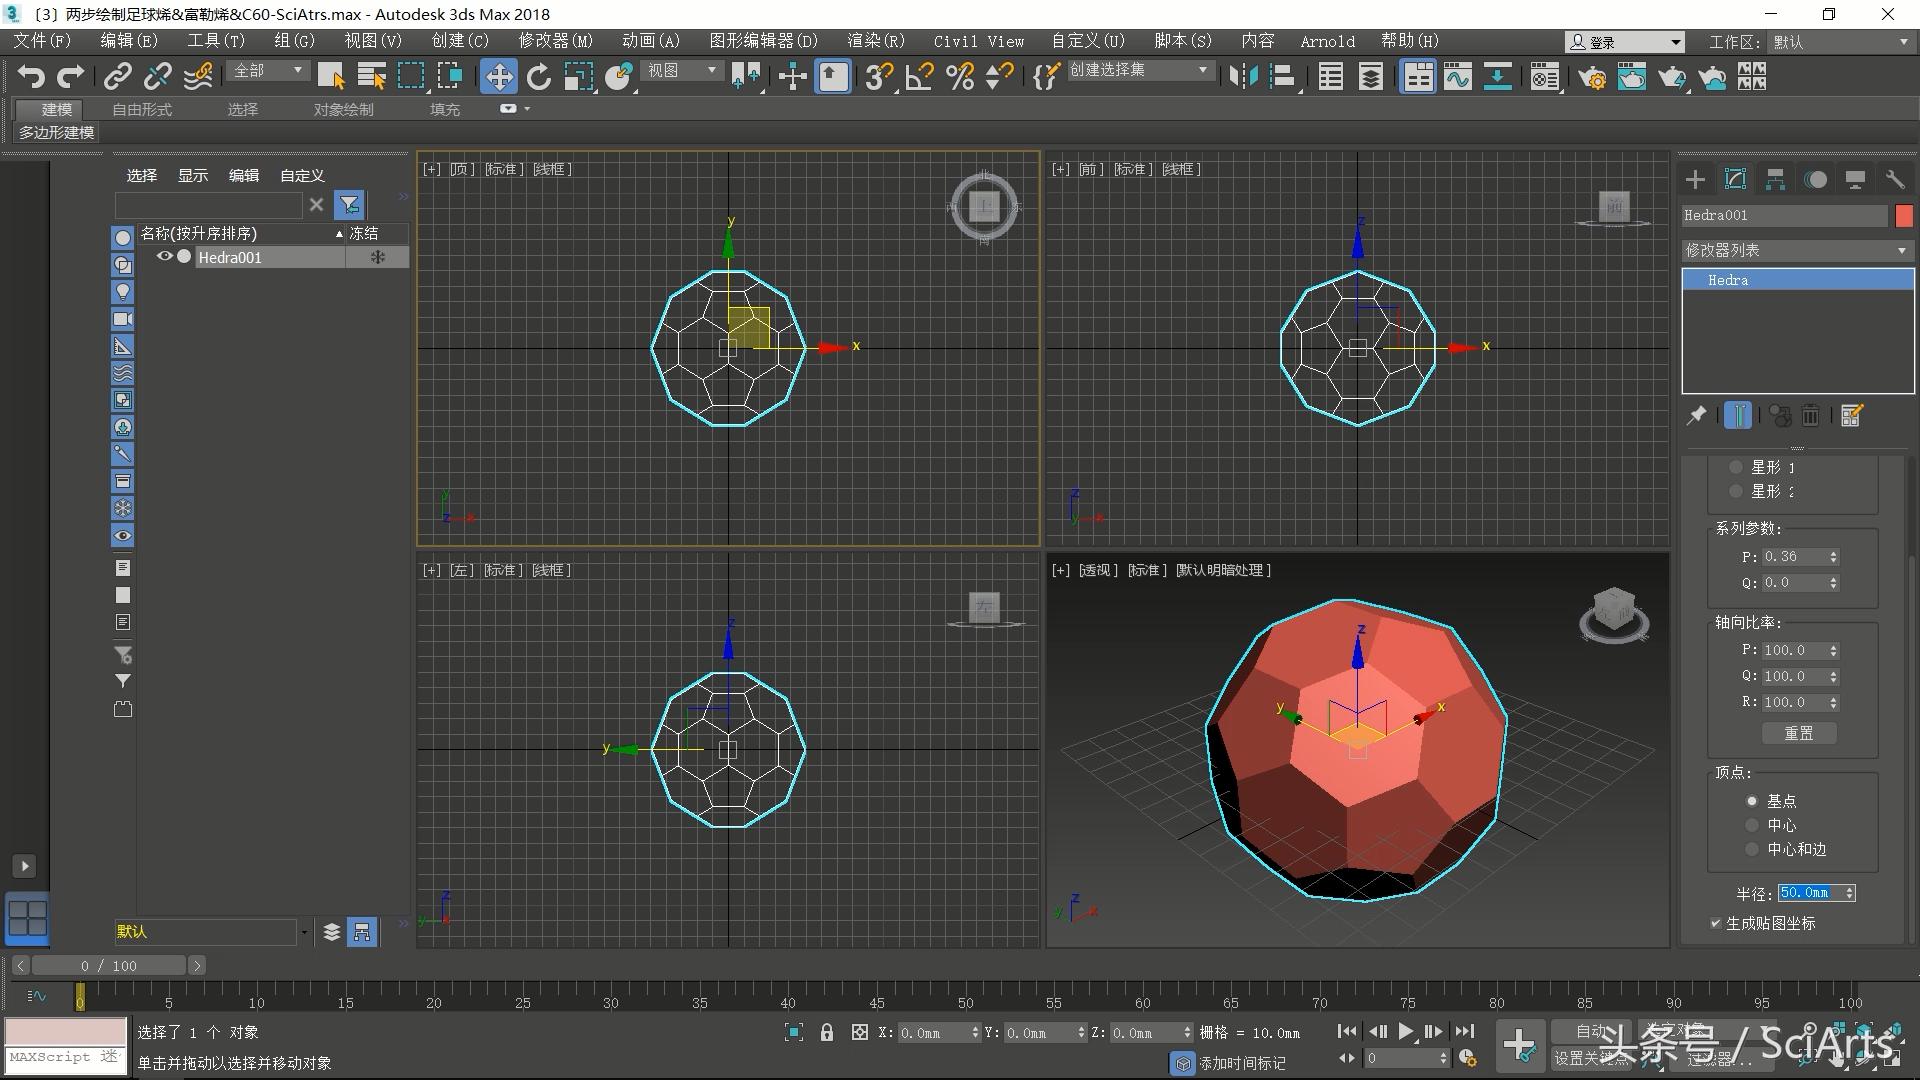Select the Rotate tool
The width and height of the screenshot is (1920, 1080).
pos(539,76)
